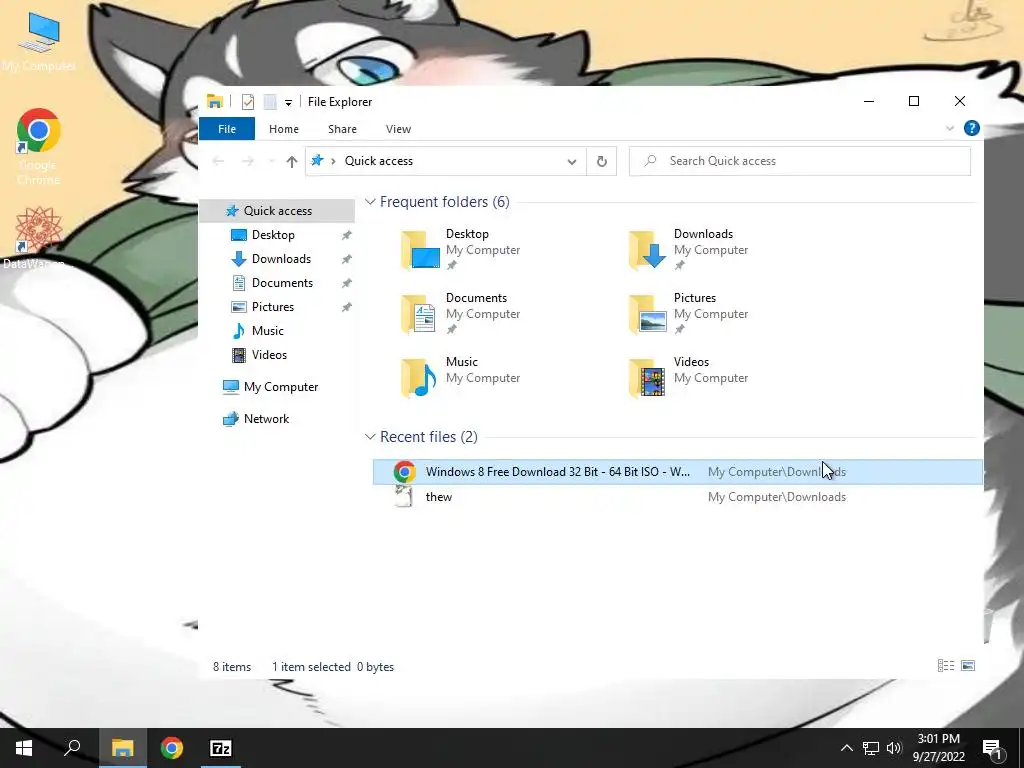Click the Properties icon in the quick access toolbar
The height and width of the screenshot is (768, 1024).
click(x=248, y=102)
